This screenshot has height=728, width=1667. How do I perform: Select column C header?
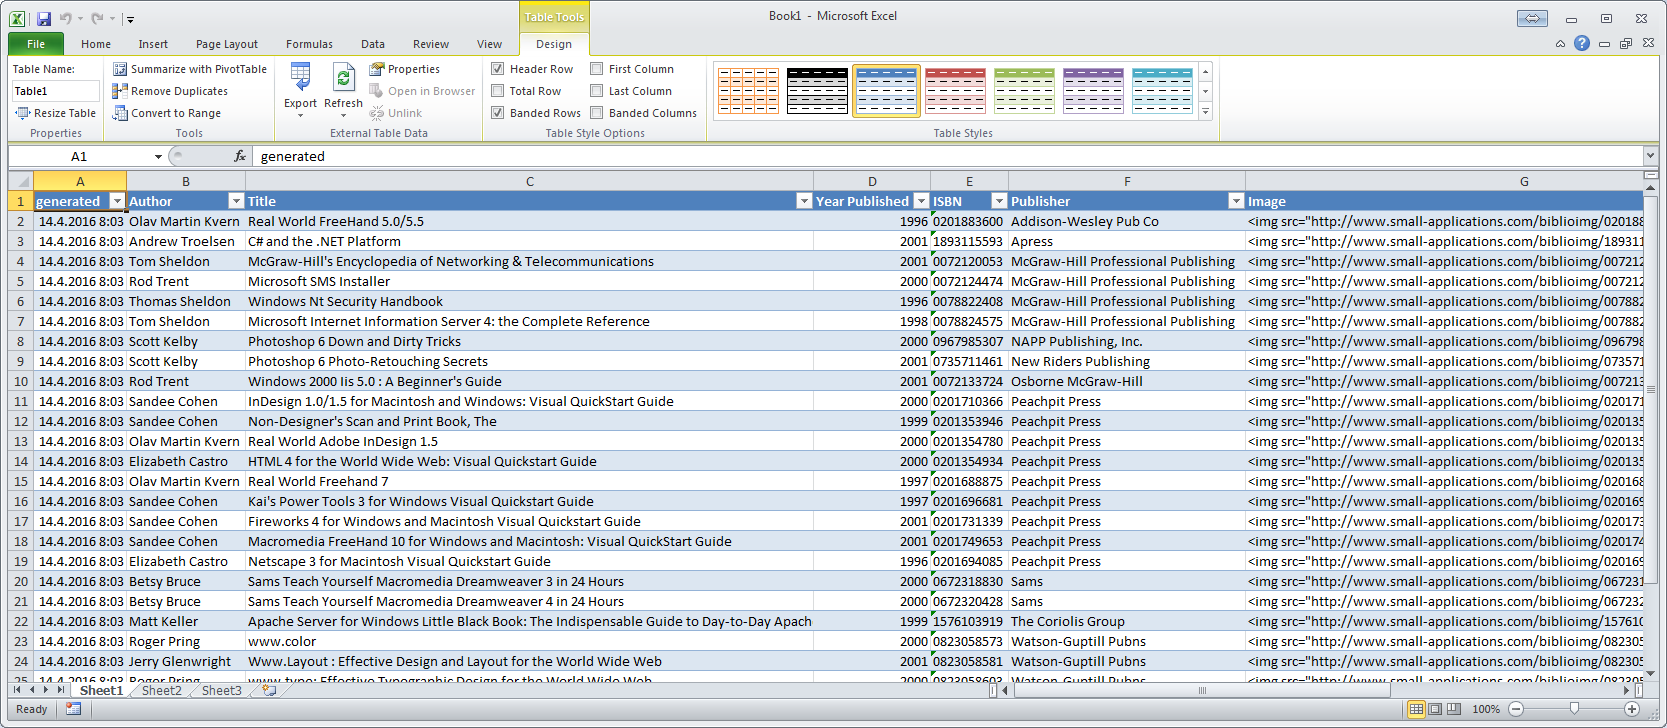(x=529, y=181)
